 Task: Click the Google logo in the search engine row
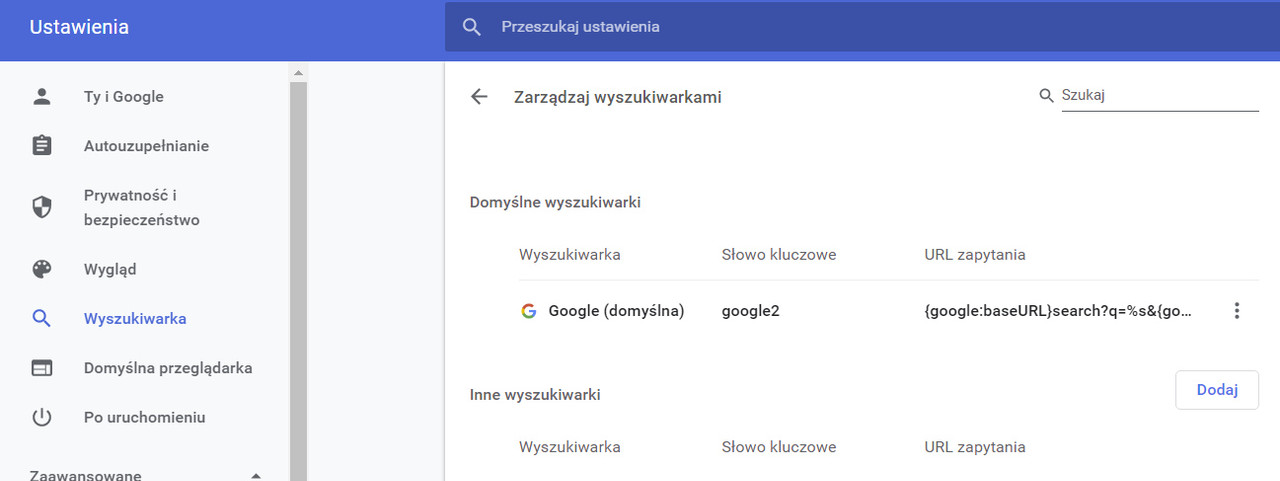[529, 311]
